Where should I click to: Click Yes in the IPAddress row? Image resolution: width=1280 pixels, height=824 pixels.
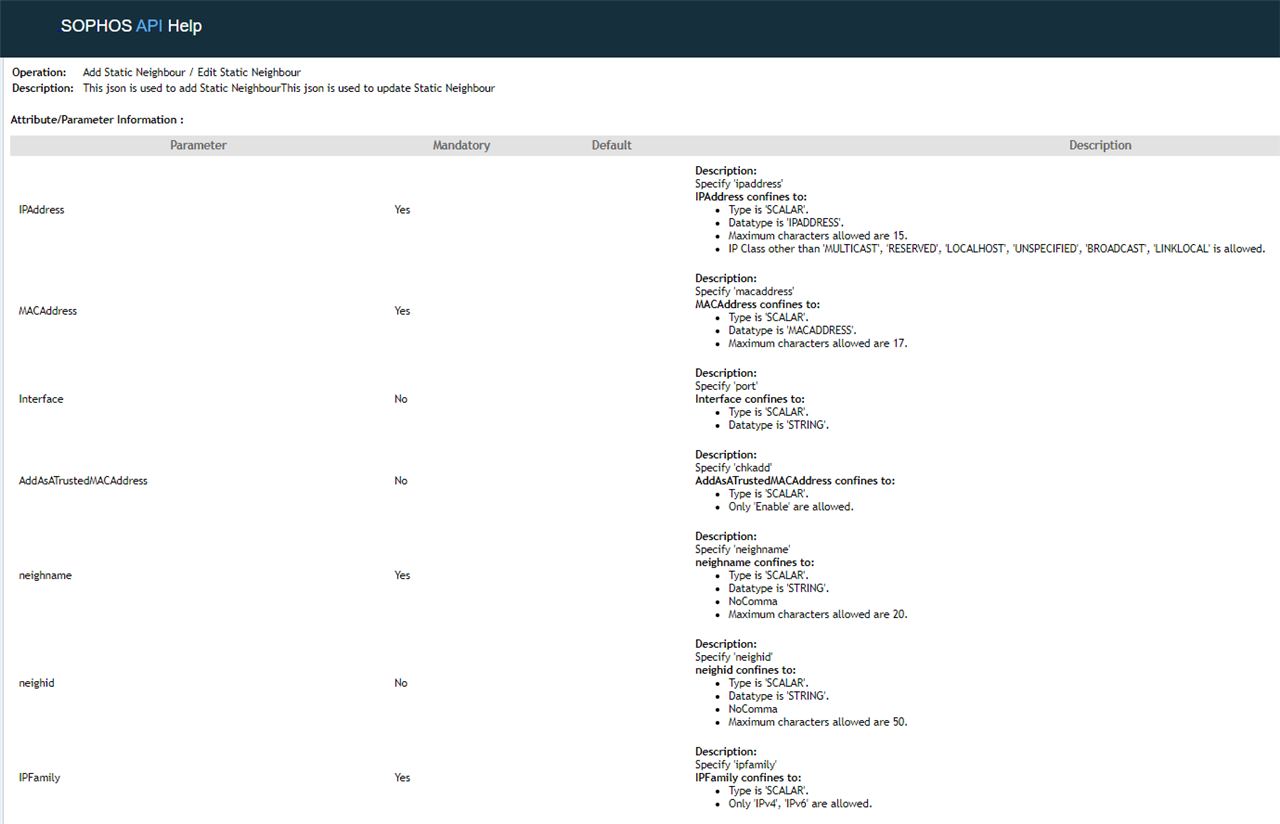point(402,210)
